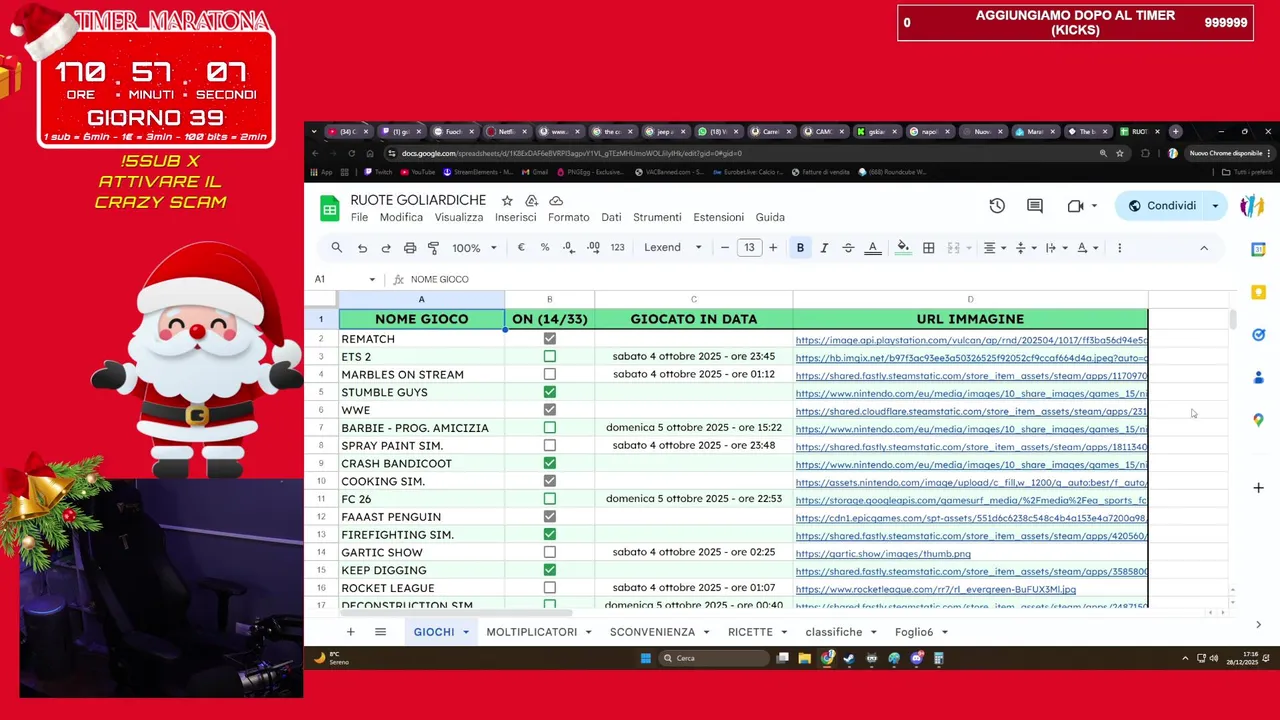Print the spreadsheet

tap(410, 248)
